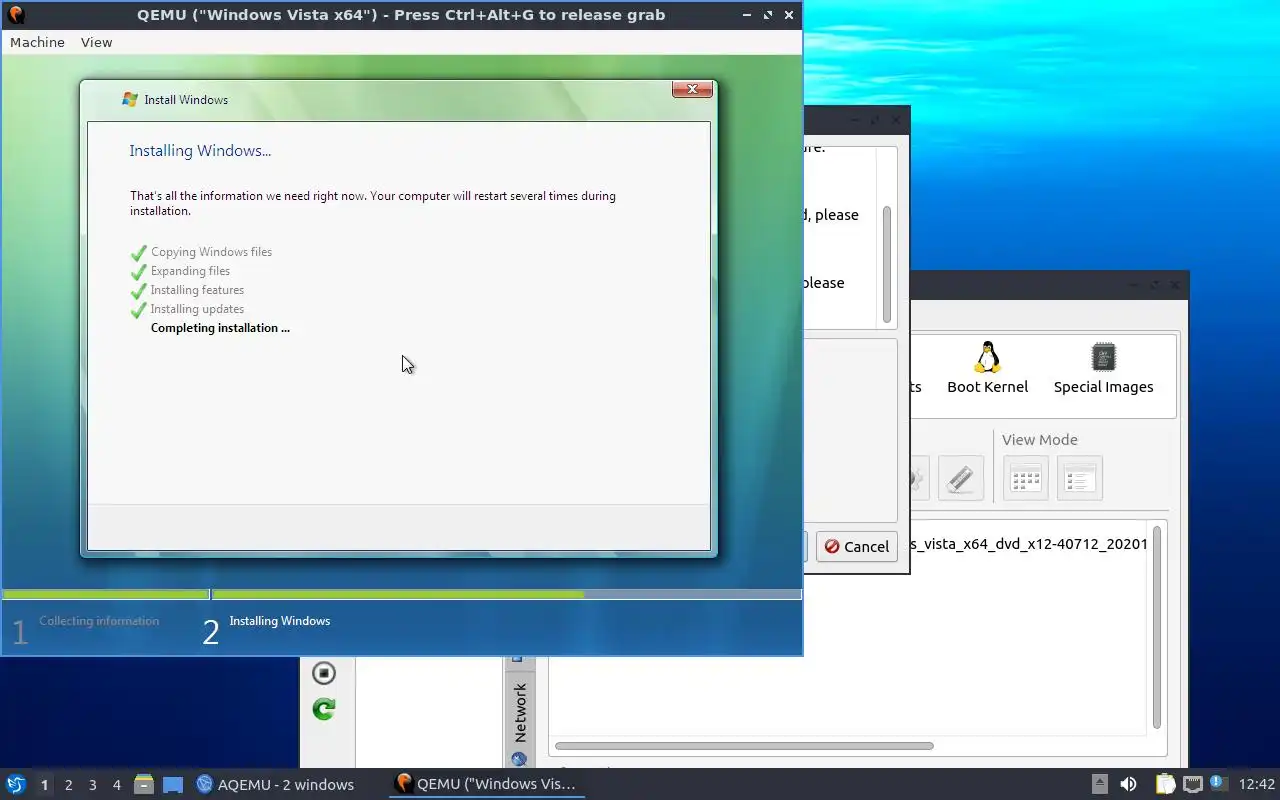Viewport: 1280px width, 800px height.
Task: Click the Cancel button in AQEMU dialog
Action: pos(856,546)
